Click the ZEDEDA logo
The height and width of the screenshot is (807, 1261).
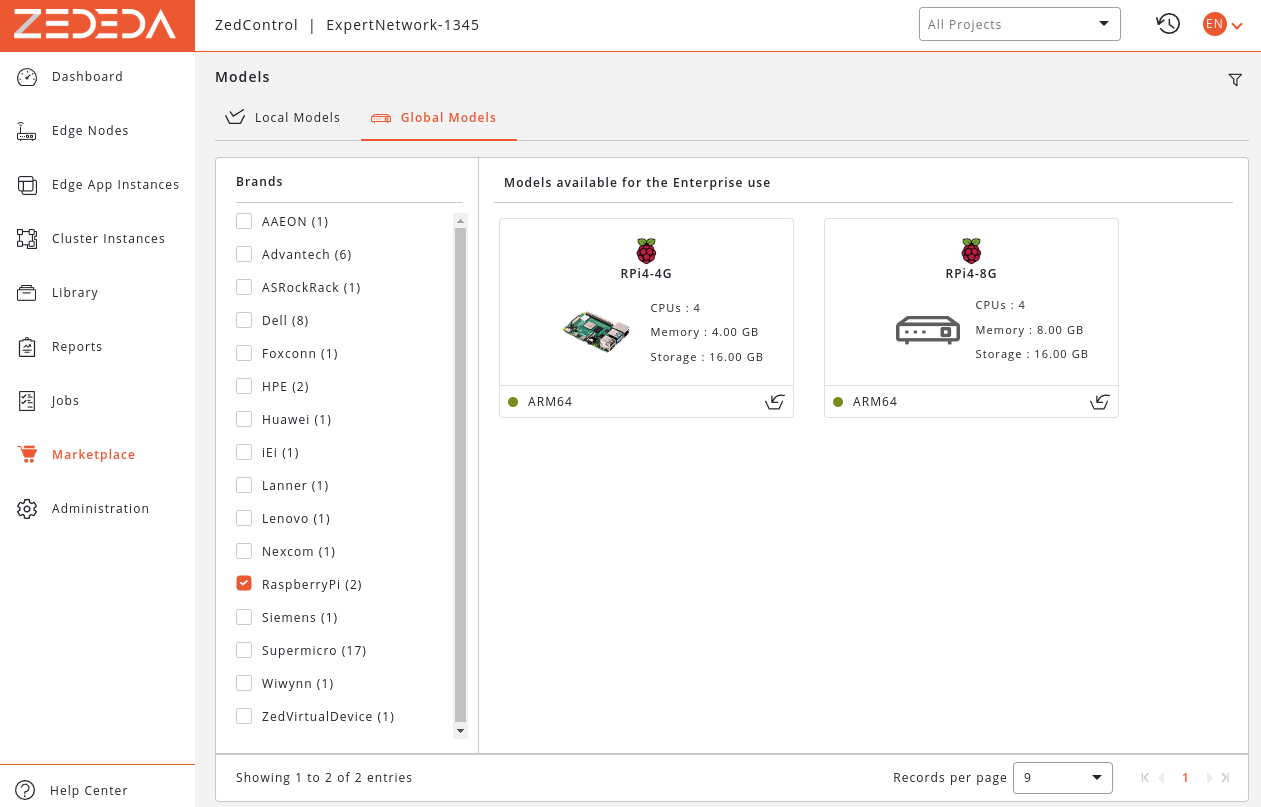(95, 25)
